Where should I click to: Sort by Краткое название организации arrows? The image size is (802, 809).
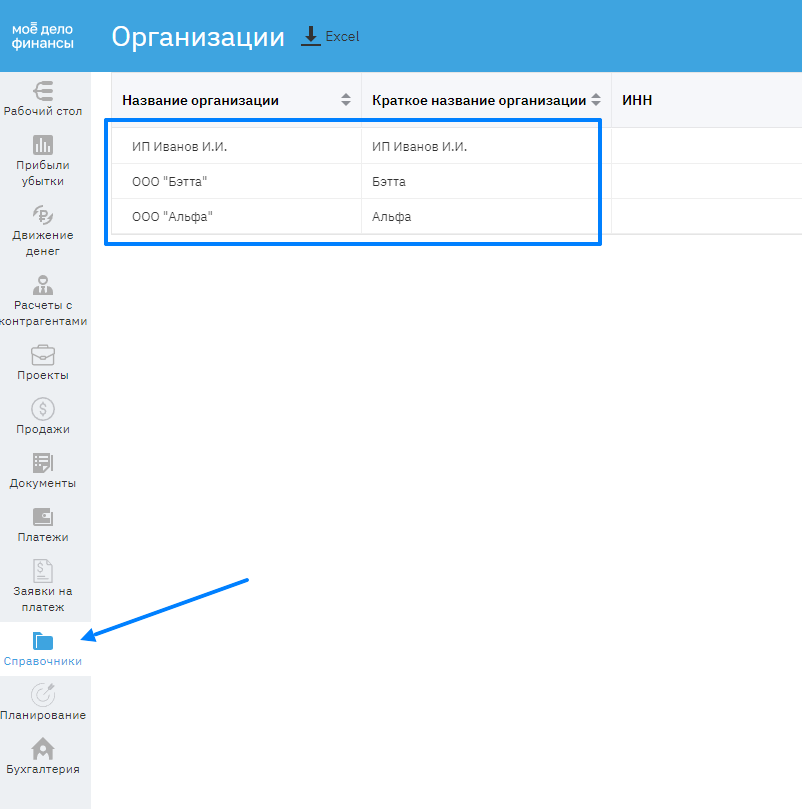click(596, 100)
